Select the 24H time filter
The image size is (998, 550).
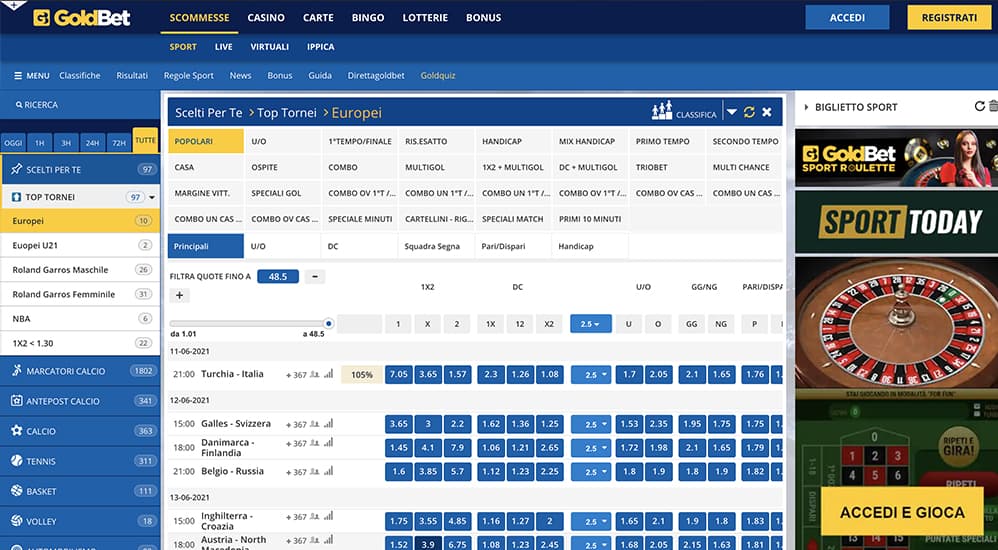pyautogui.click(x=92, y=143)
